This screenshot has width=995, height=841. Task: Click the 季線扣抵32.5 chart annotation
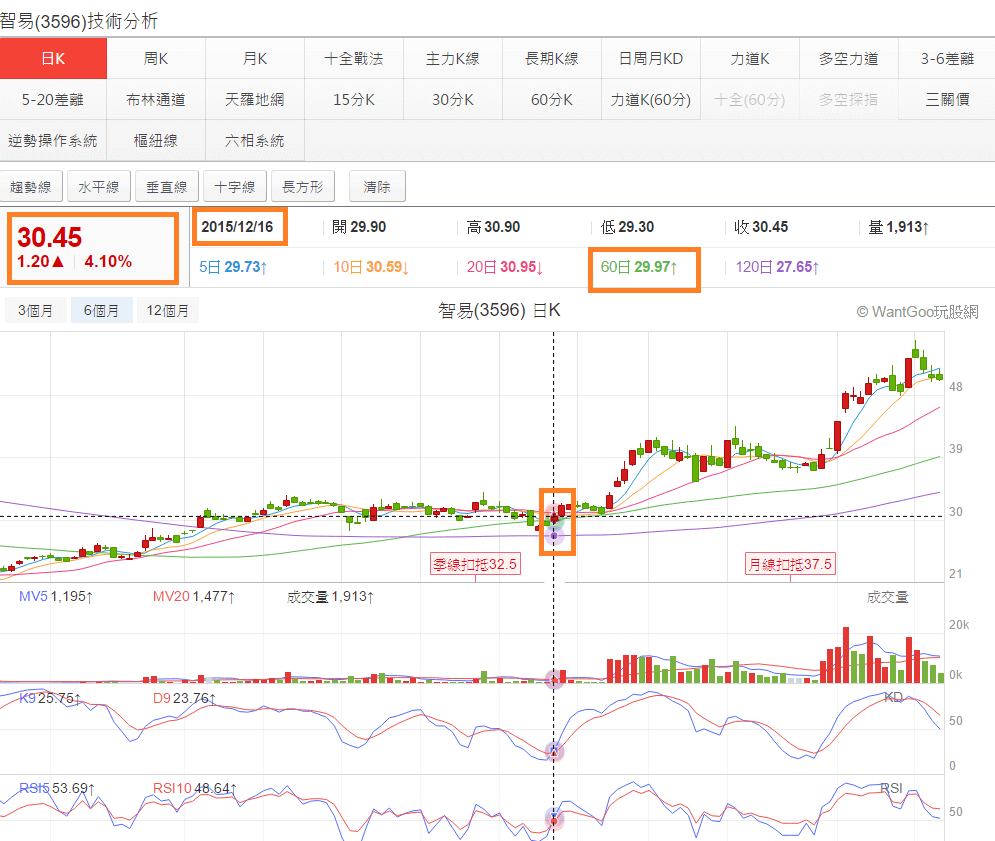[x=475, y=564]
